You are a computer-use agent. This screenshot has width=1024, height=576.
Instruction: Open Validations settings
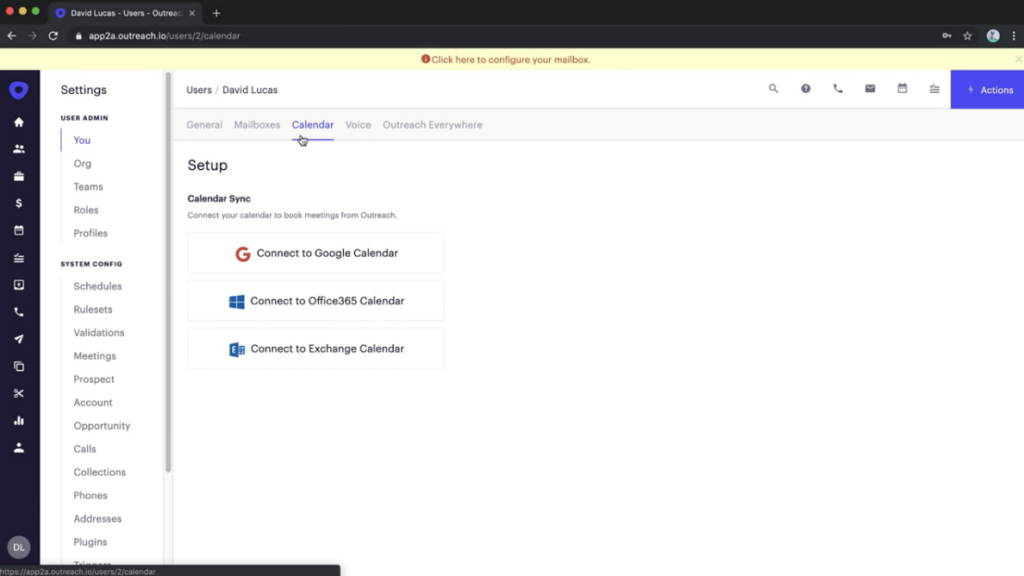point(99,333)
